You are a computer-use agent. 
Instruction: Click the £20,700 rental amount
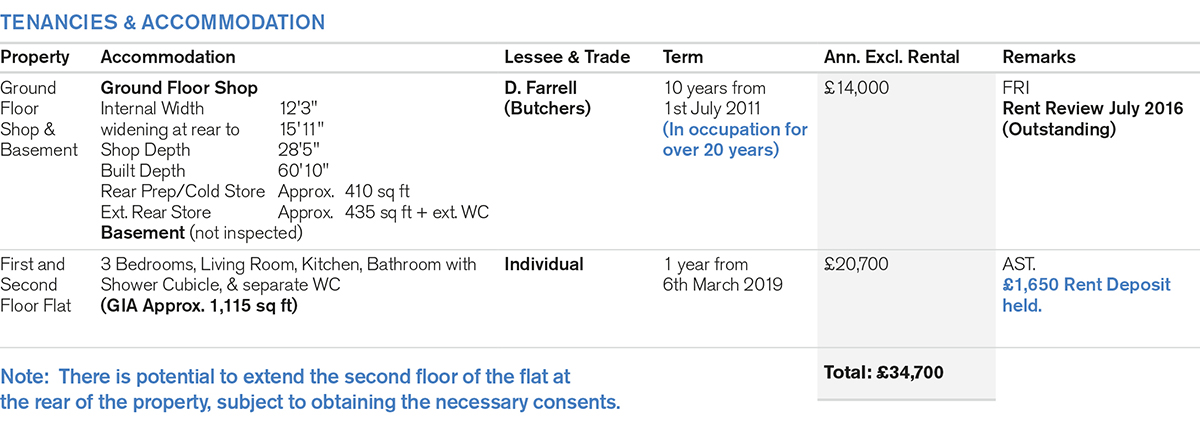(x=856, y=265)
